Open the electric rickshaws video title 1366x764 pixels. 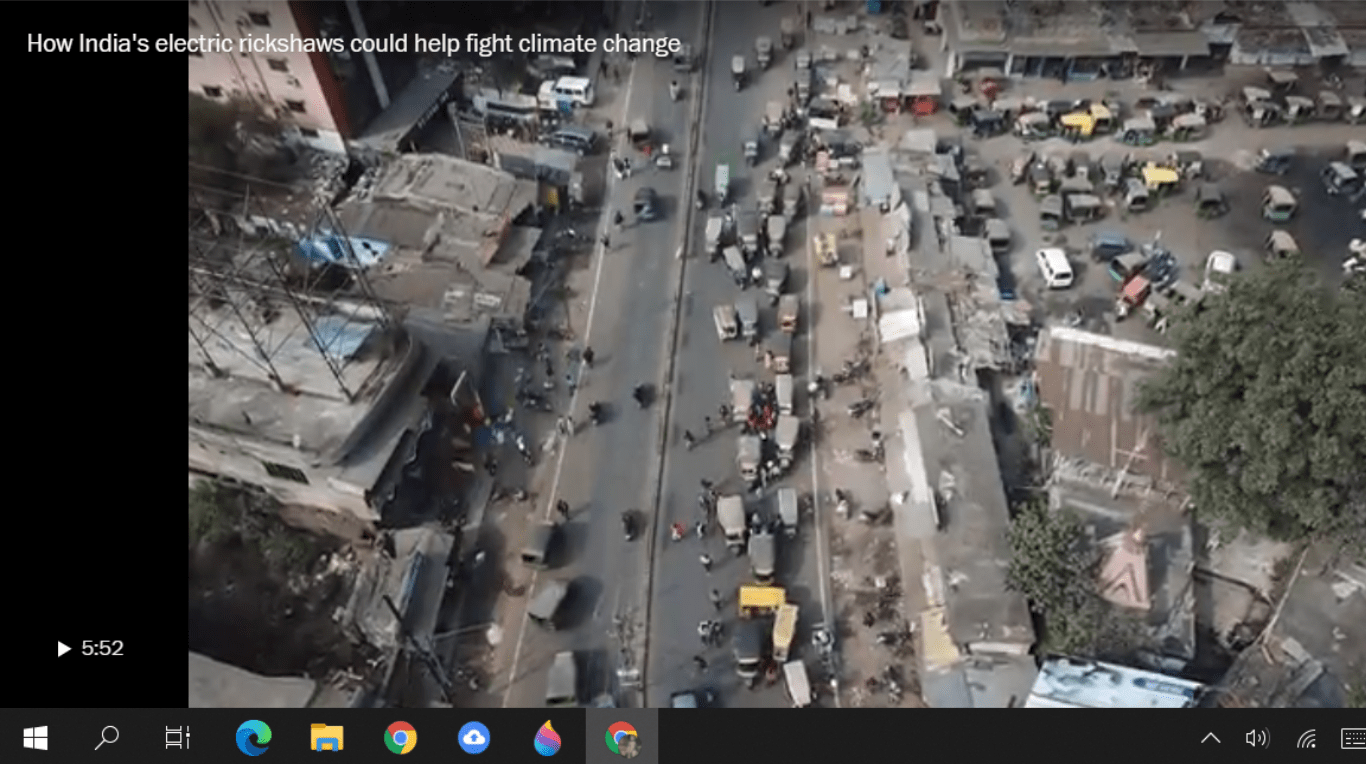point(353,43)
